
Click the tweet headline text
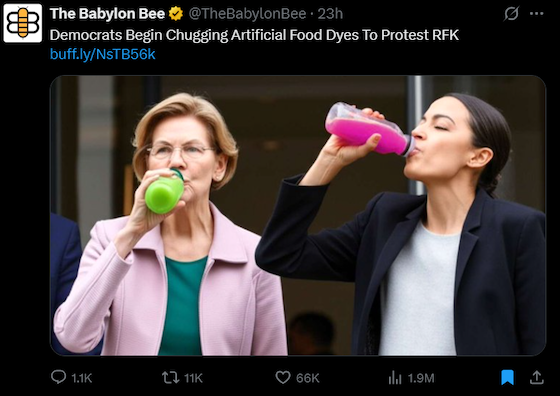[254, 35]
